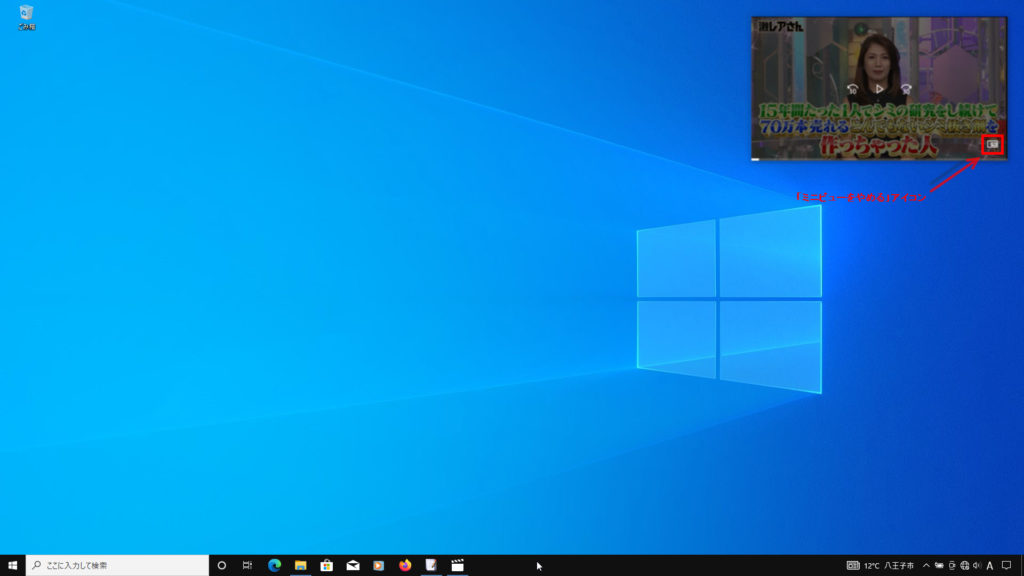This screenshot has width=1024, height=576.
Task: Skip back 10 seconds in mini player
Action: [853, 88]
